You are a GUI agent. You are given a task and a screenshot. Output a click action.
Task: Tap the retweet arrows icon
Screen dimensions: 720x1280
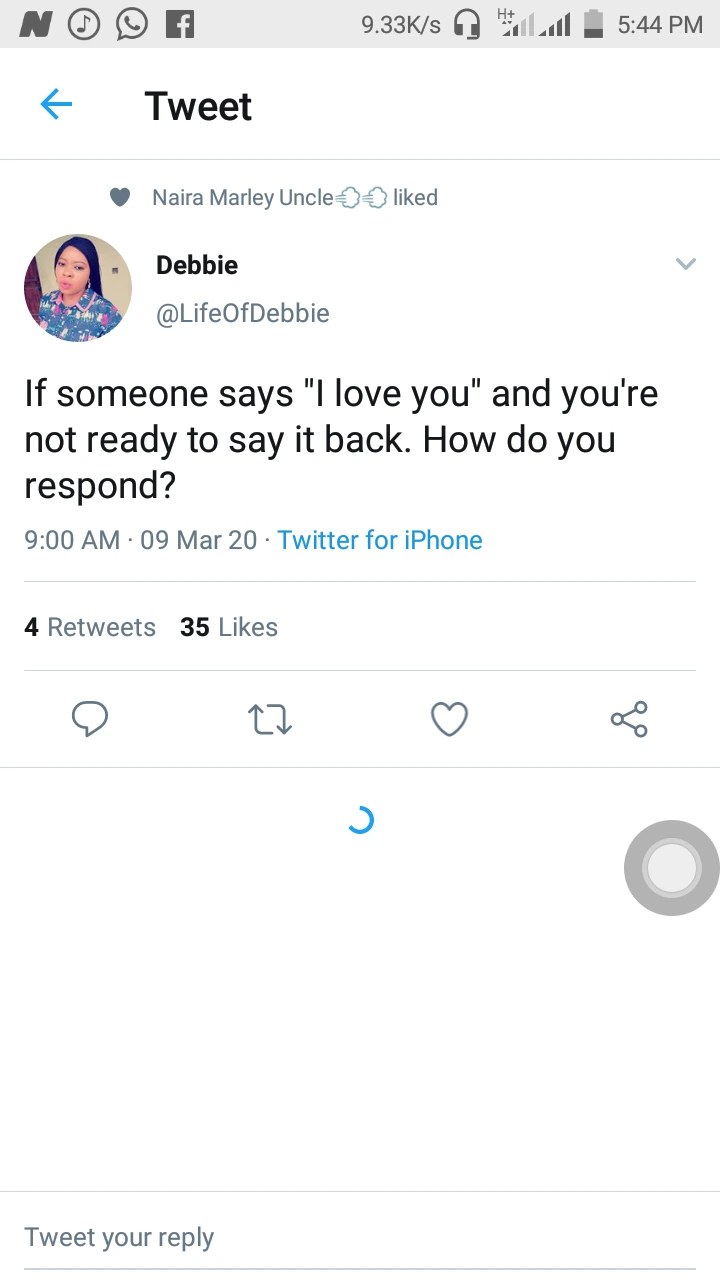click(270, 718)
